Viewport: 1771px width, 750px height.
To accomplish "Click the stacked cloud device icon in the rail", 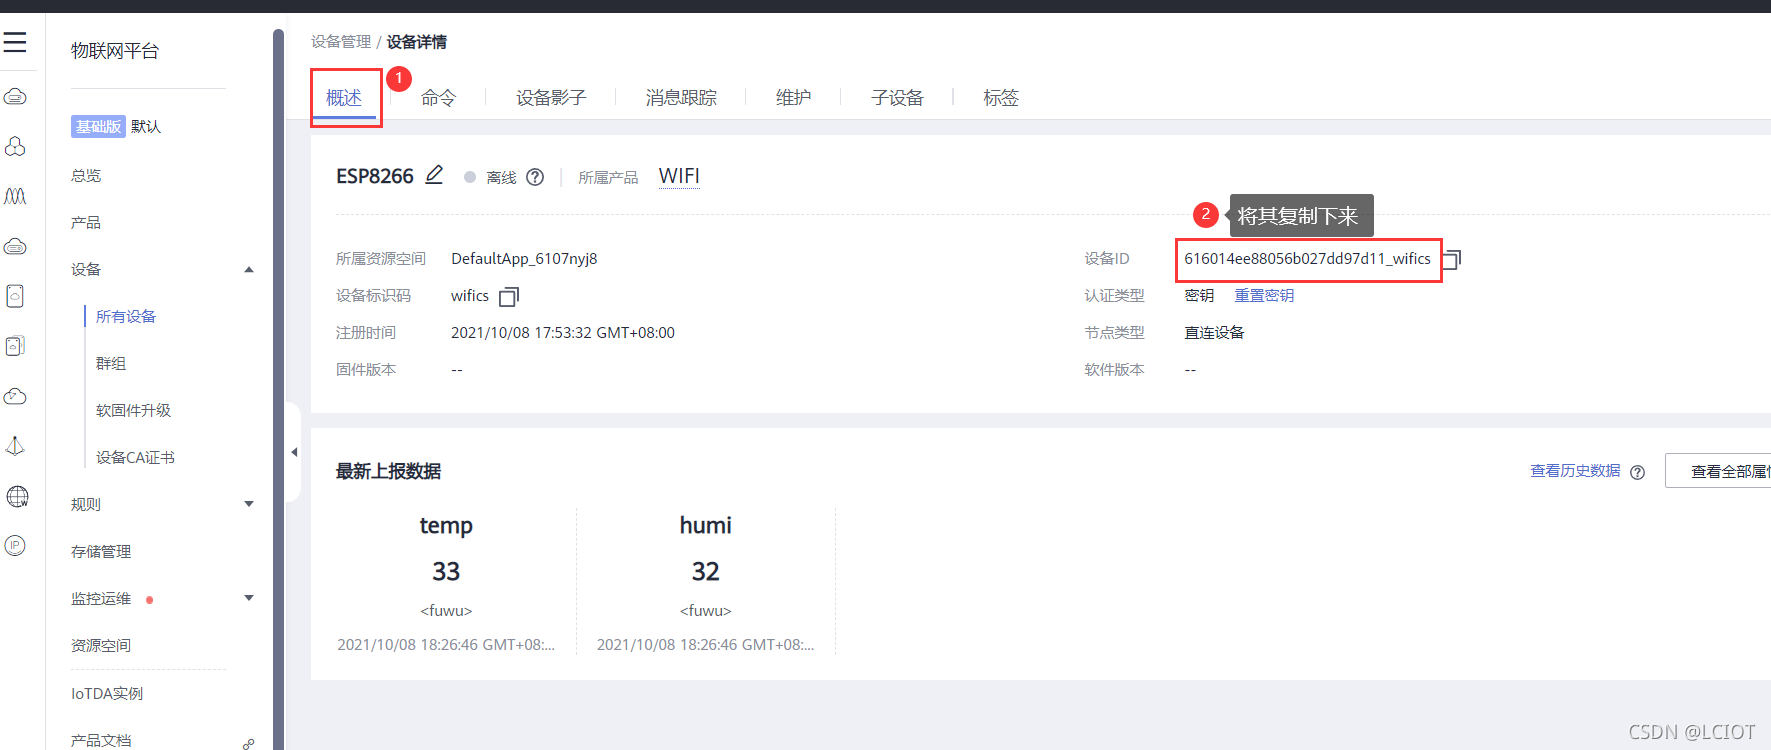I will 15,346.
